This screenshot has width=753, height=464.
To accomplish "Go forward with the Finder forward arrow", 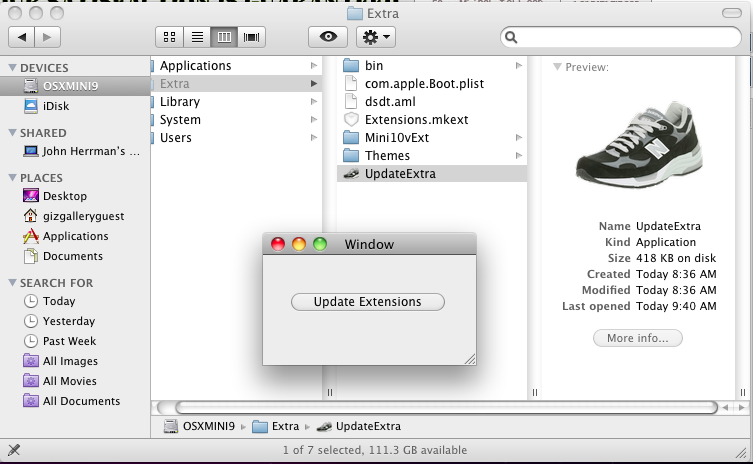I will (x=47, y=37).
